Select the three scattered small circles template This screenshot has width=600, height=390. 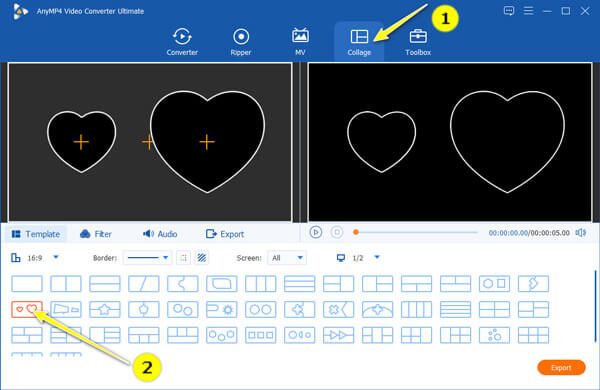coord(494,335)
